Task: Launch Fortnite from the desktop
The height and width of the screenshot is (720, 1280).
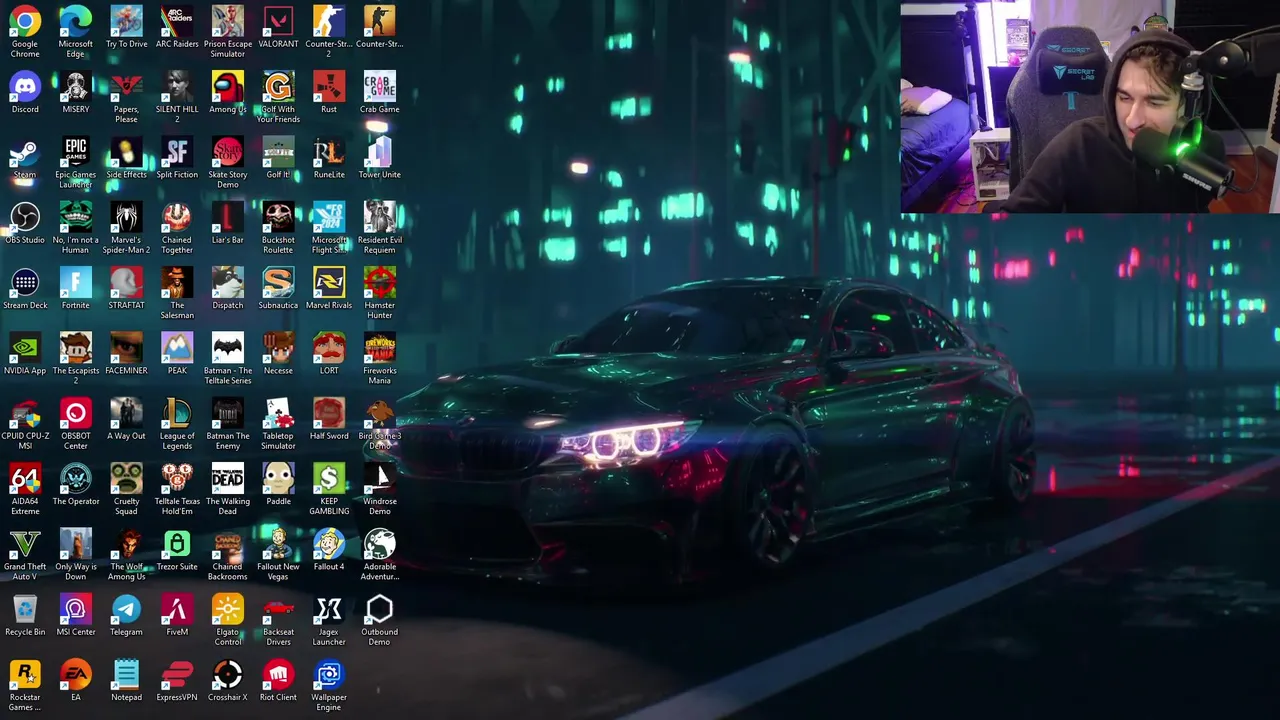Action: (x=76, y=283)
